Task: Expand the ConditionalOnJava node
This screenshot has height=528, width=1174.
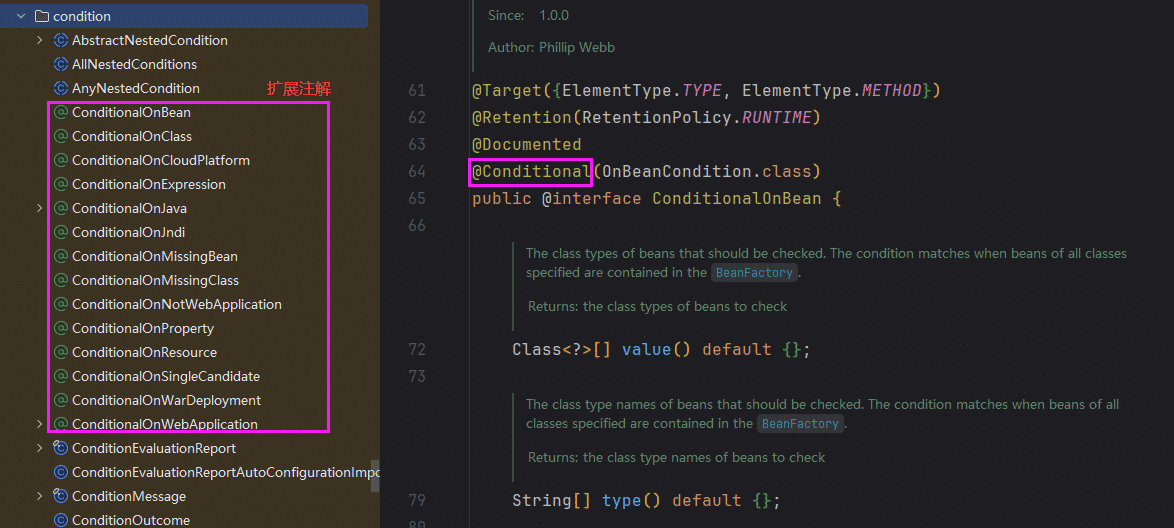Action: pos(40,208)
